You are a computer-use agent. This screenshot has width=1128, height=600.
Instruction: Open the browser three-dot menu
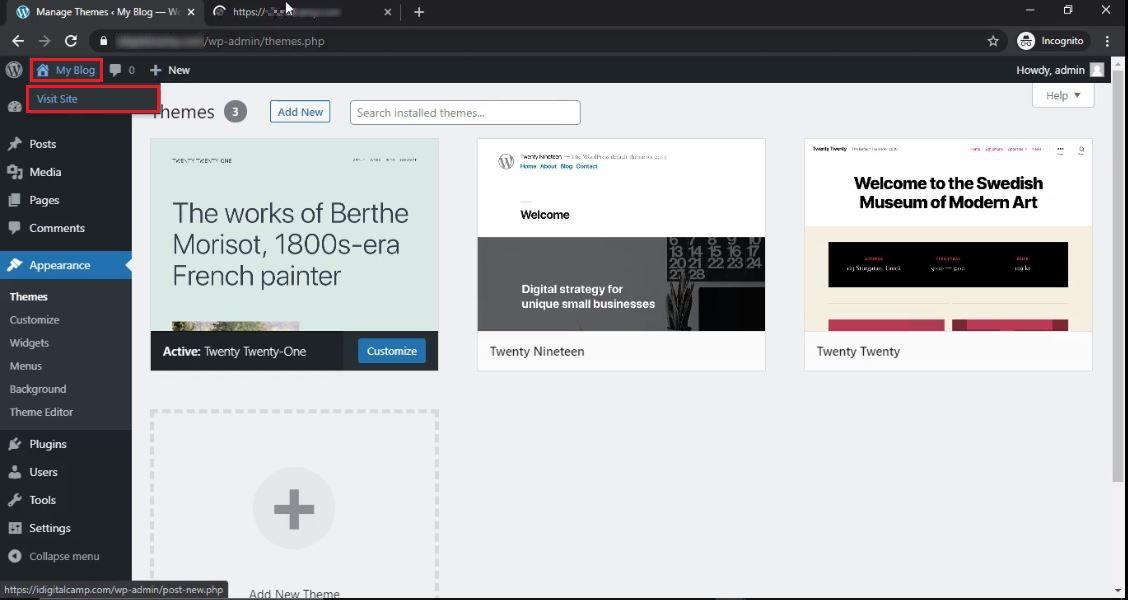click(x=1109, y=41)
